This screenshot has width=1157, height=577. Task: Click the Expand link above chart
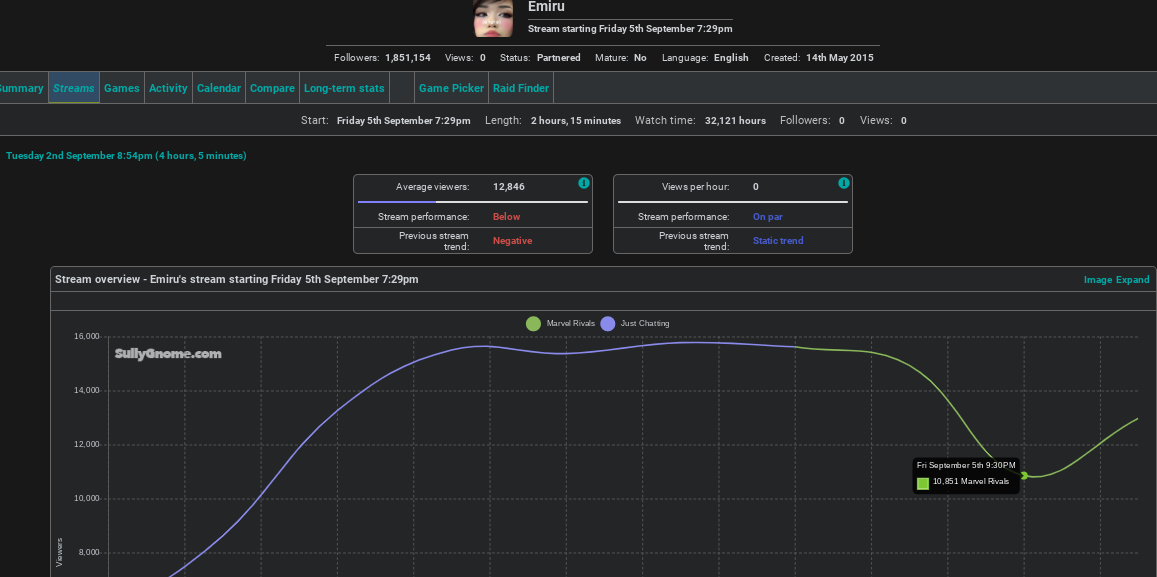[1133, 280]
